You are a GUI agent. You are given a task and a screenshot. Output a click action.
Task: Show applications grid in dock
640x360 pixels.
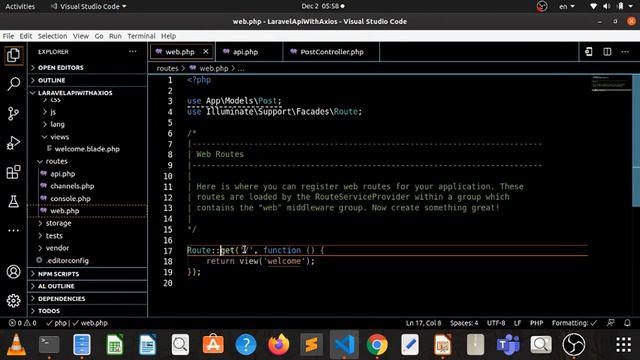(623, 344)
